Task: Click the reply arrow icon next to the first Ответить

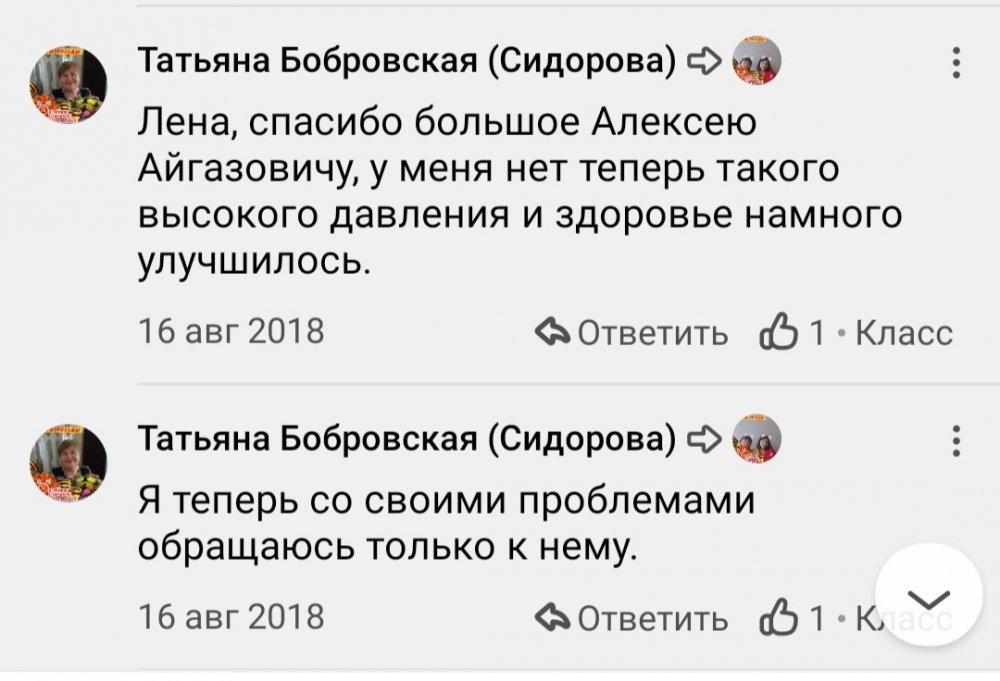Action: tap(551, 333)
